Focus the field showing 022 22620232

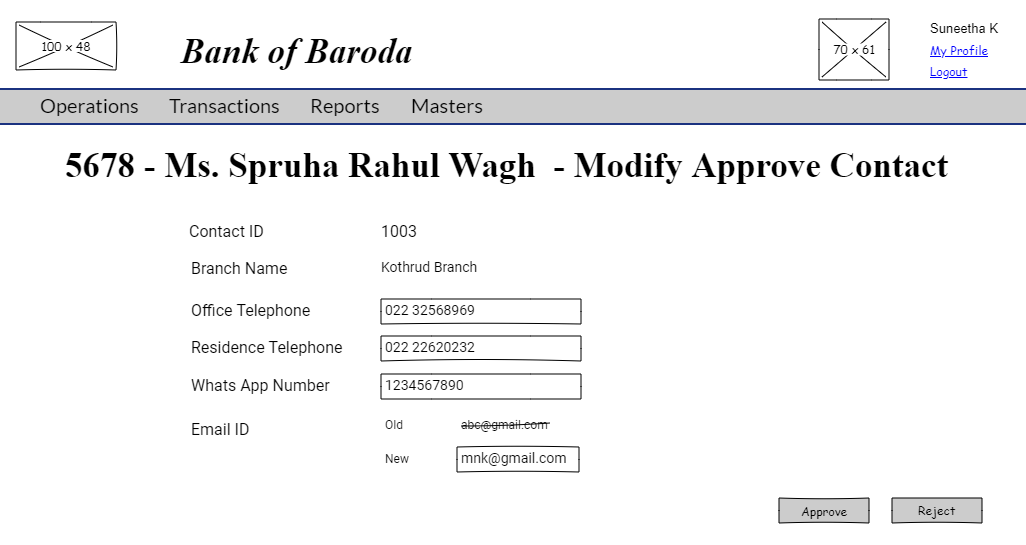coord(480,348)
